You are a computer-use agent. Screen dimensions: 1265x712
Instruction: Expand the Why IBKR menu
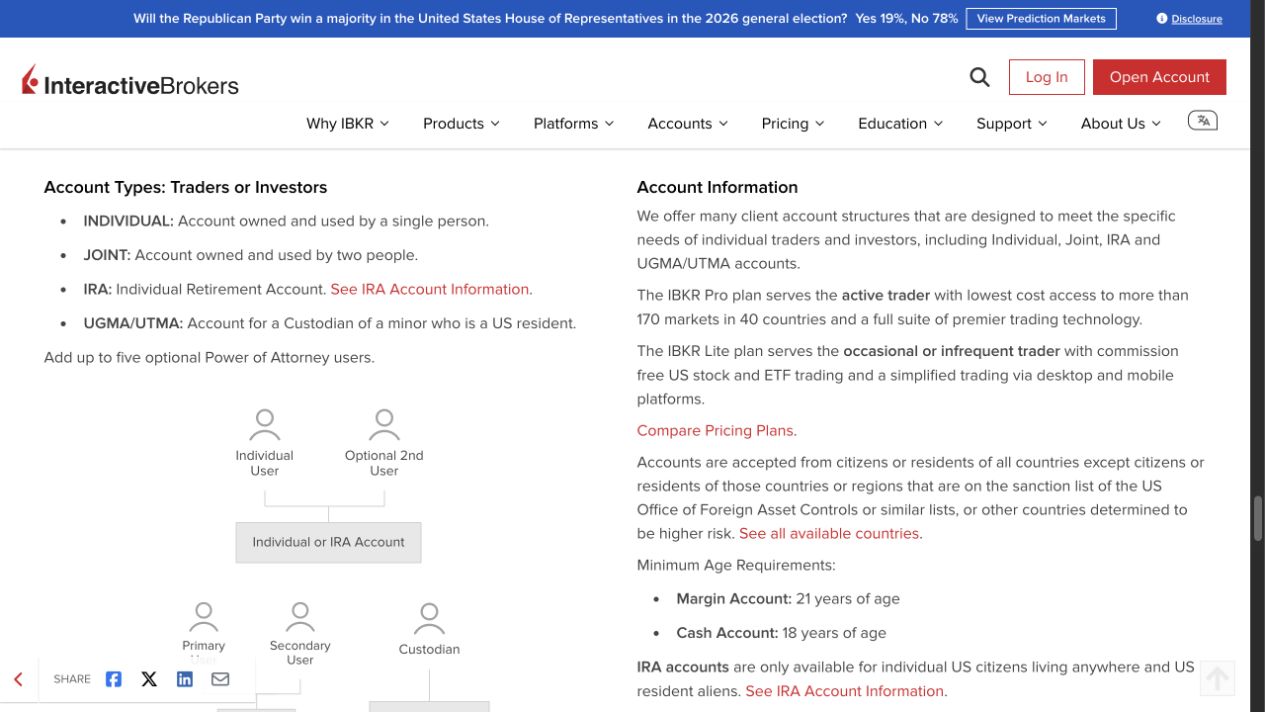pyautogui.click(x=347, y=123)
